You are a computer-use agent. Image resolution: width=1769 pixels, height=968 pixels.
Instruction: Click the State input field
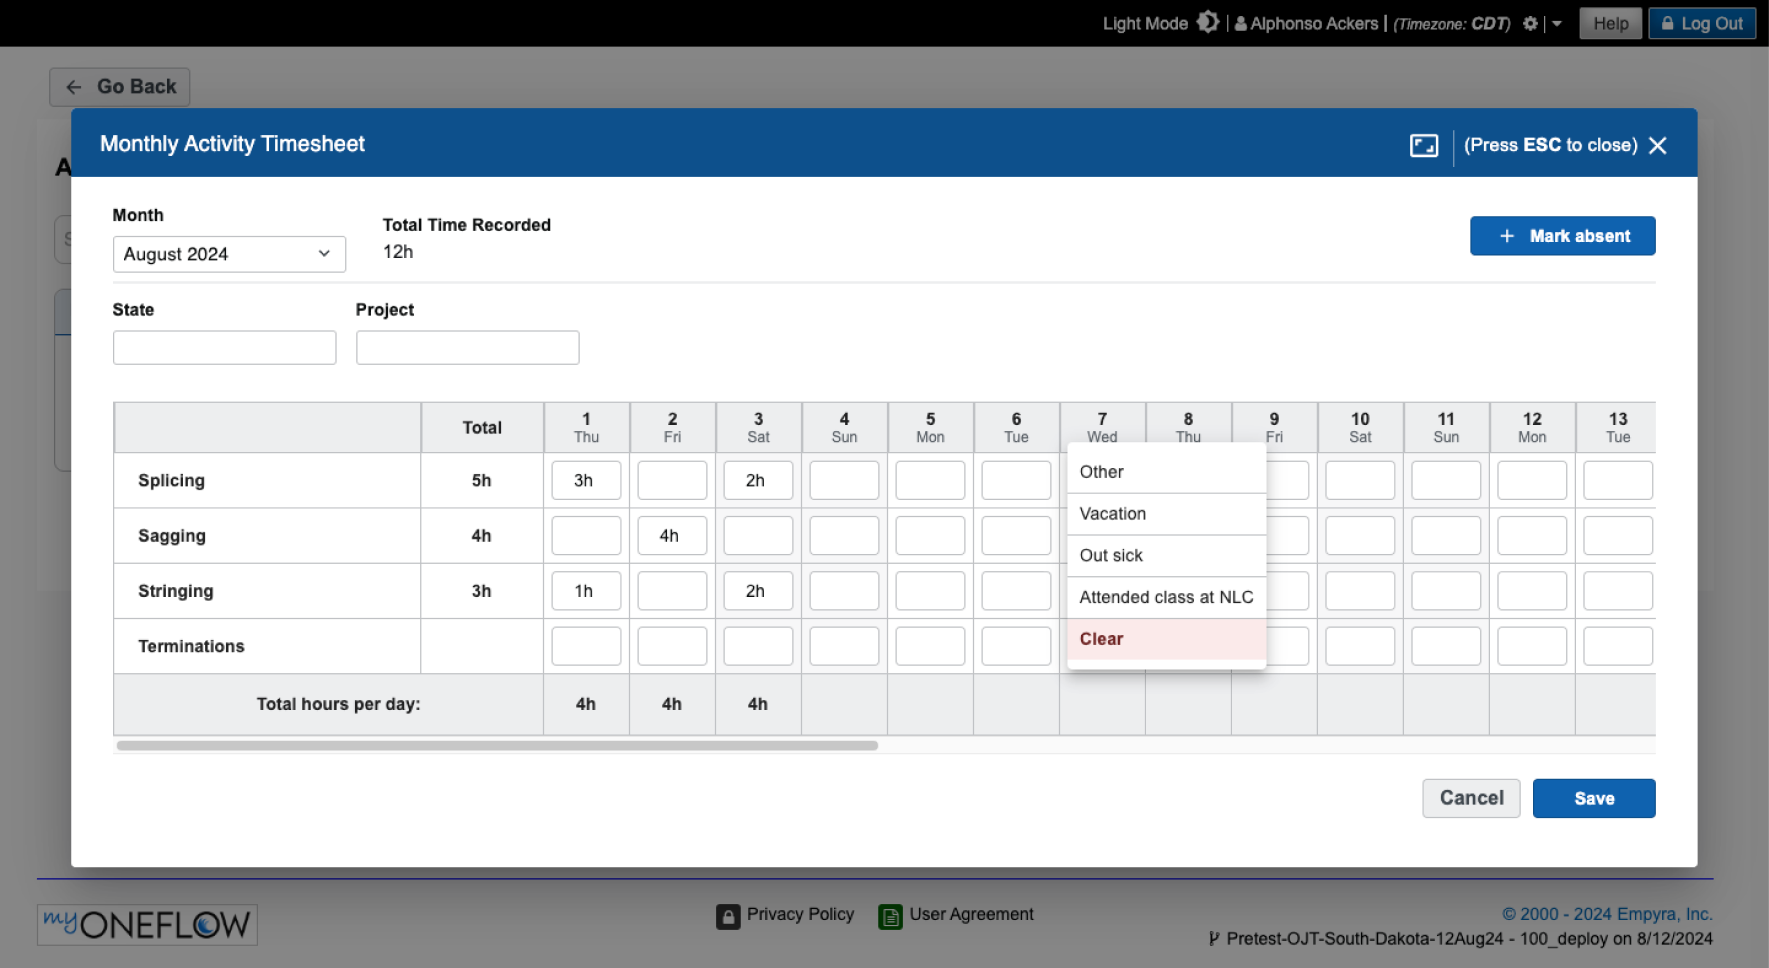point(224,347)
